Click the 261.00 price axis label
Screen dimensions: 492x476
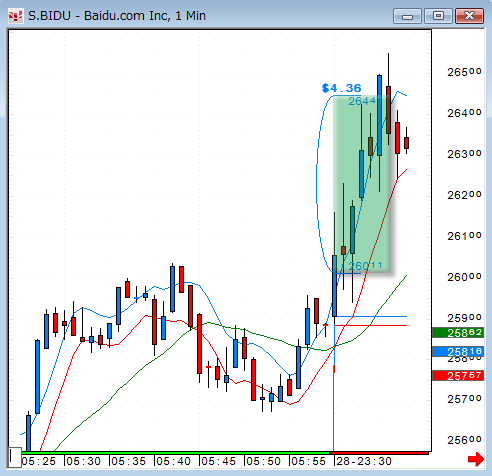pos(464,236)
